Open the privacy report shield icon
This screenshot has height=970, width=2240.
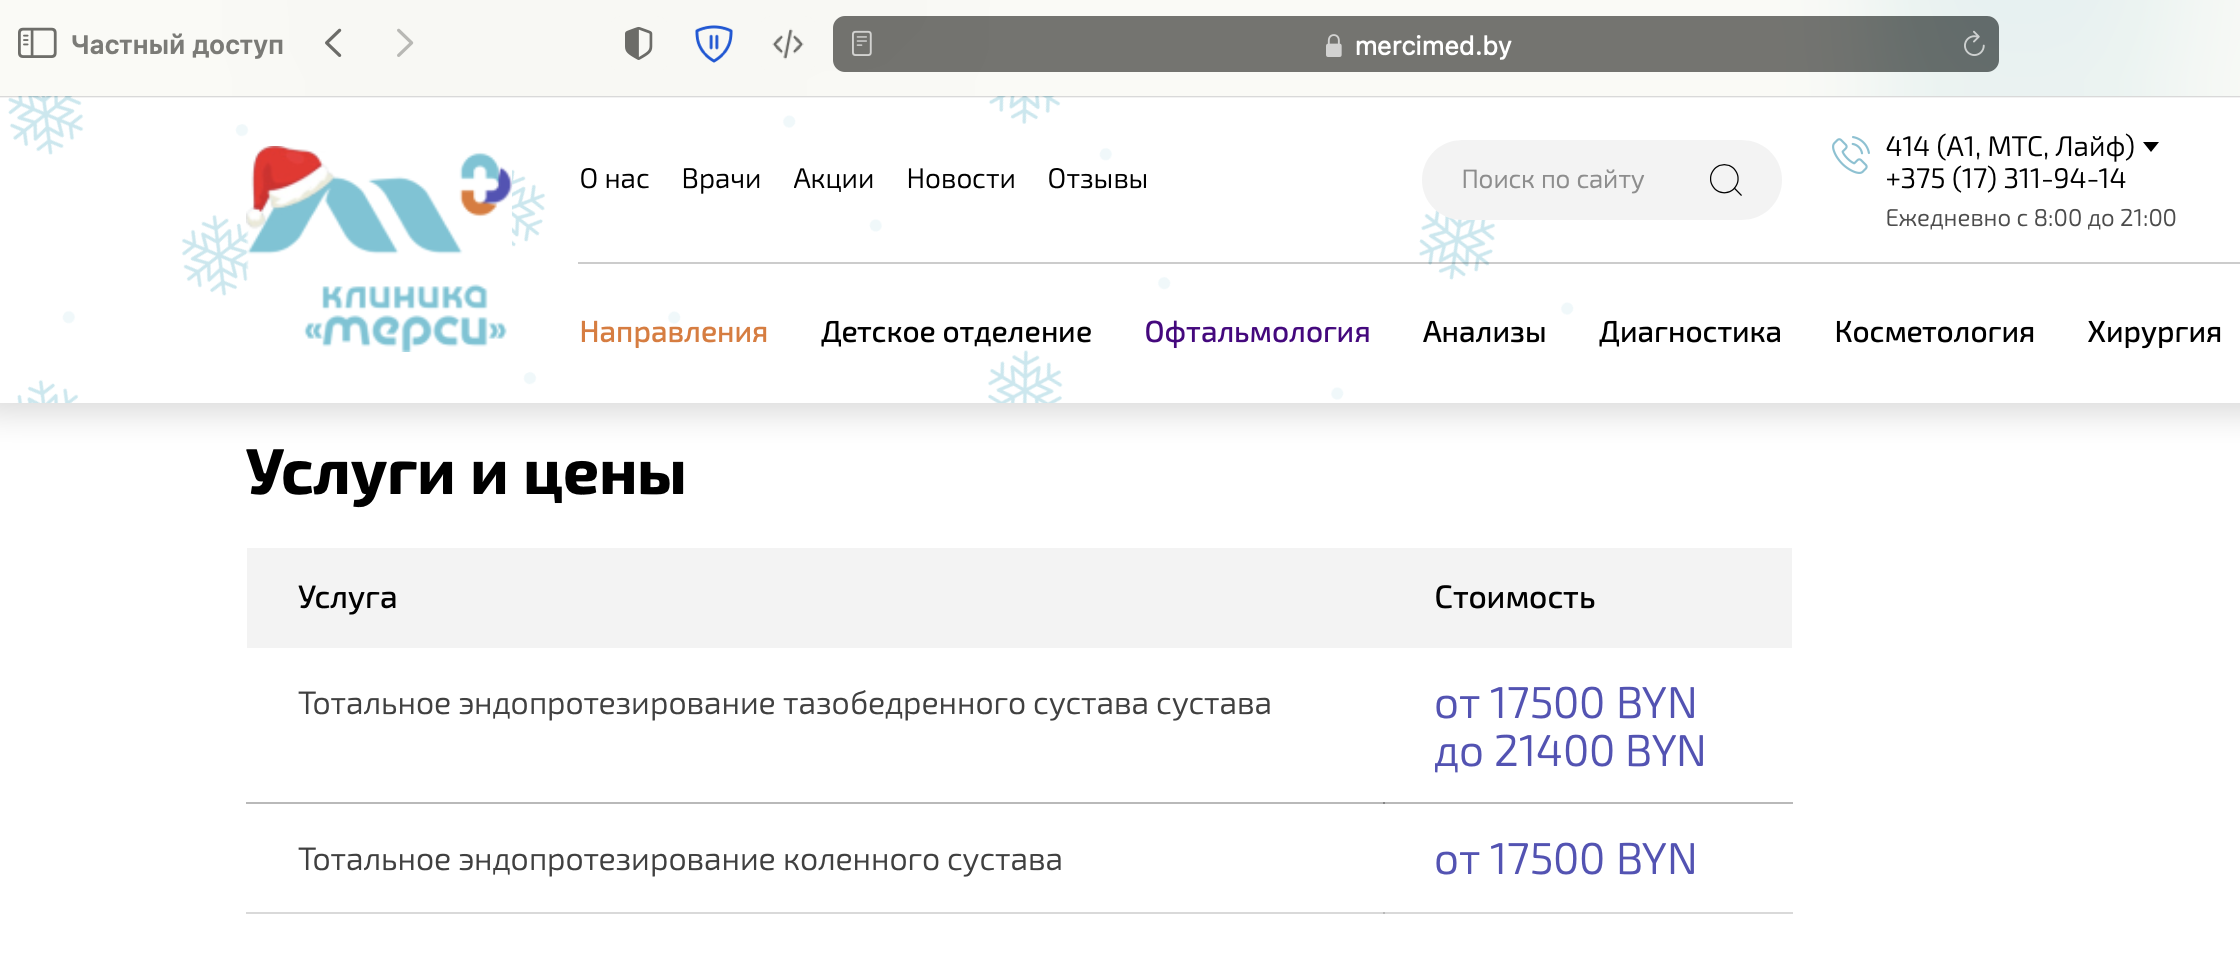[638, 44]
